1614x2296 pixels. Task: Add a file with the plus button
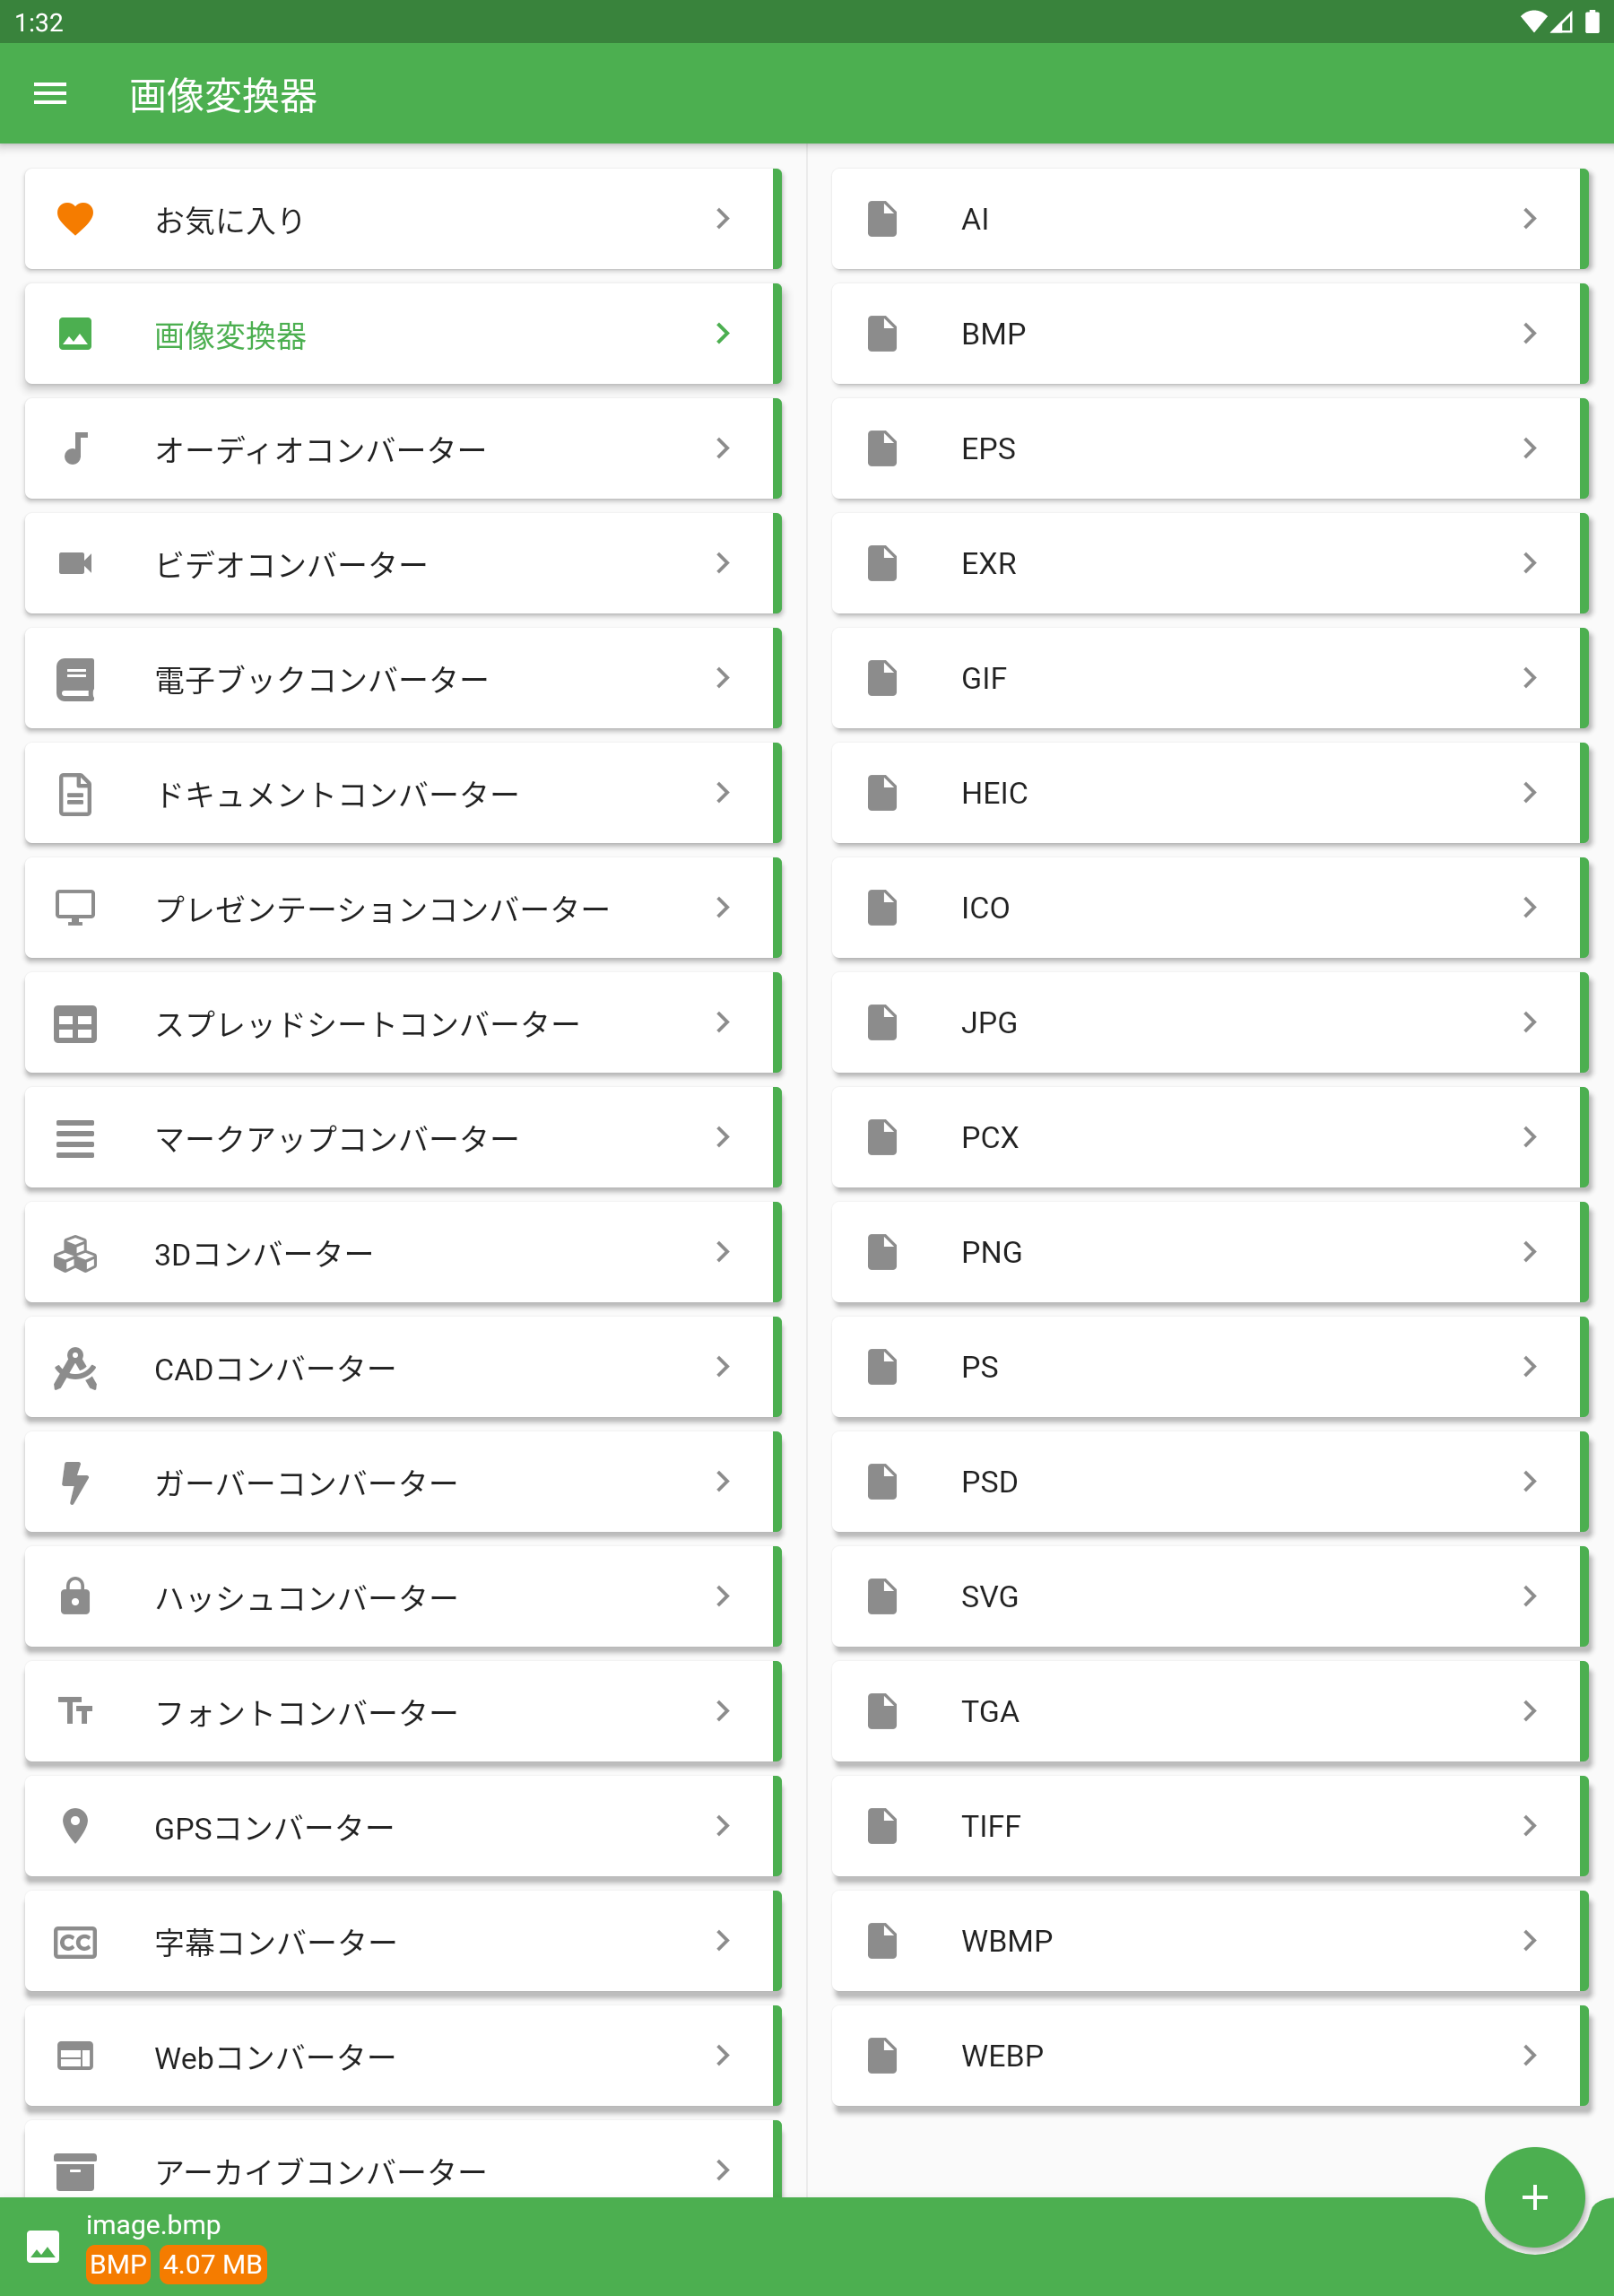[1534, 2197]
